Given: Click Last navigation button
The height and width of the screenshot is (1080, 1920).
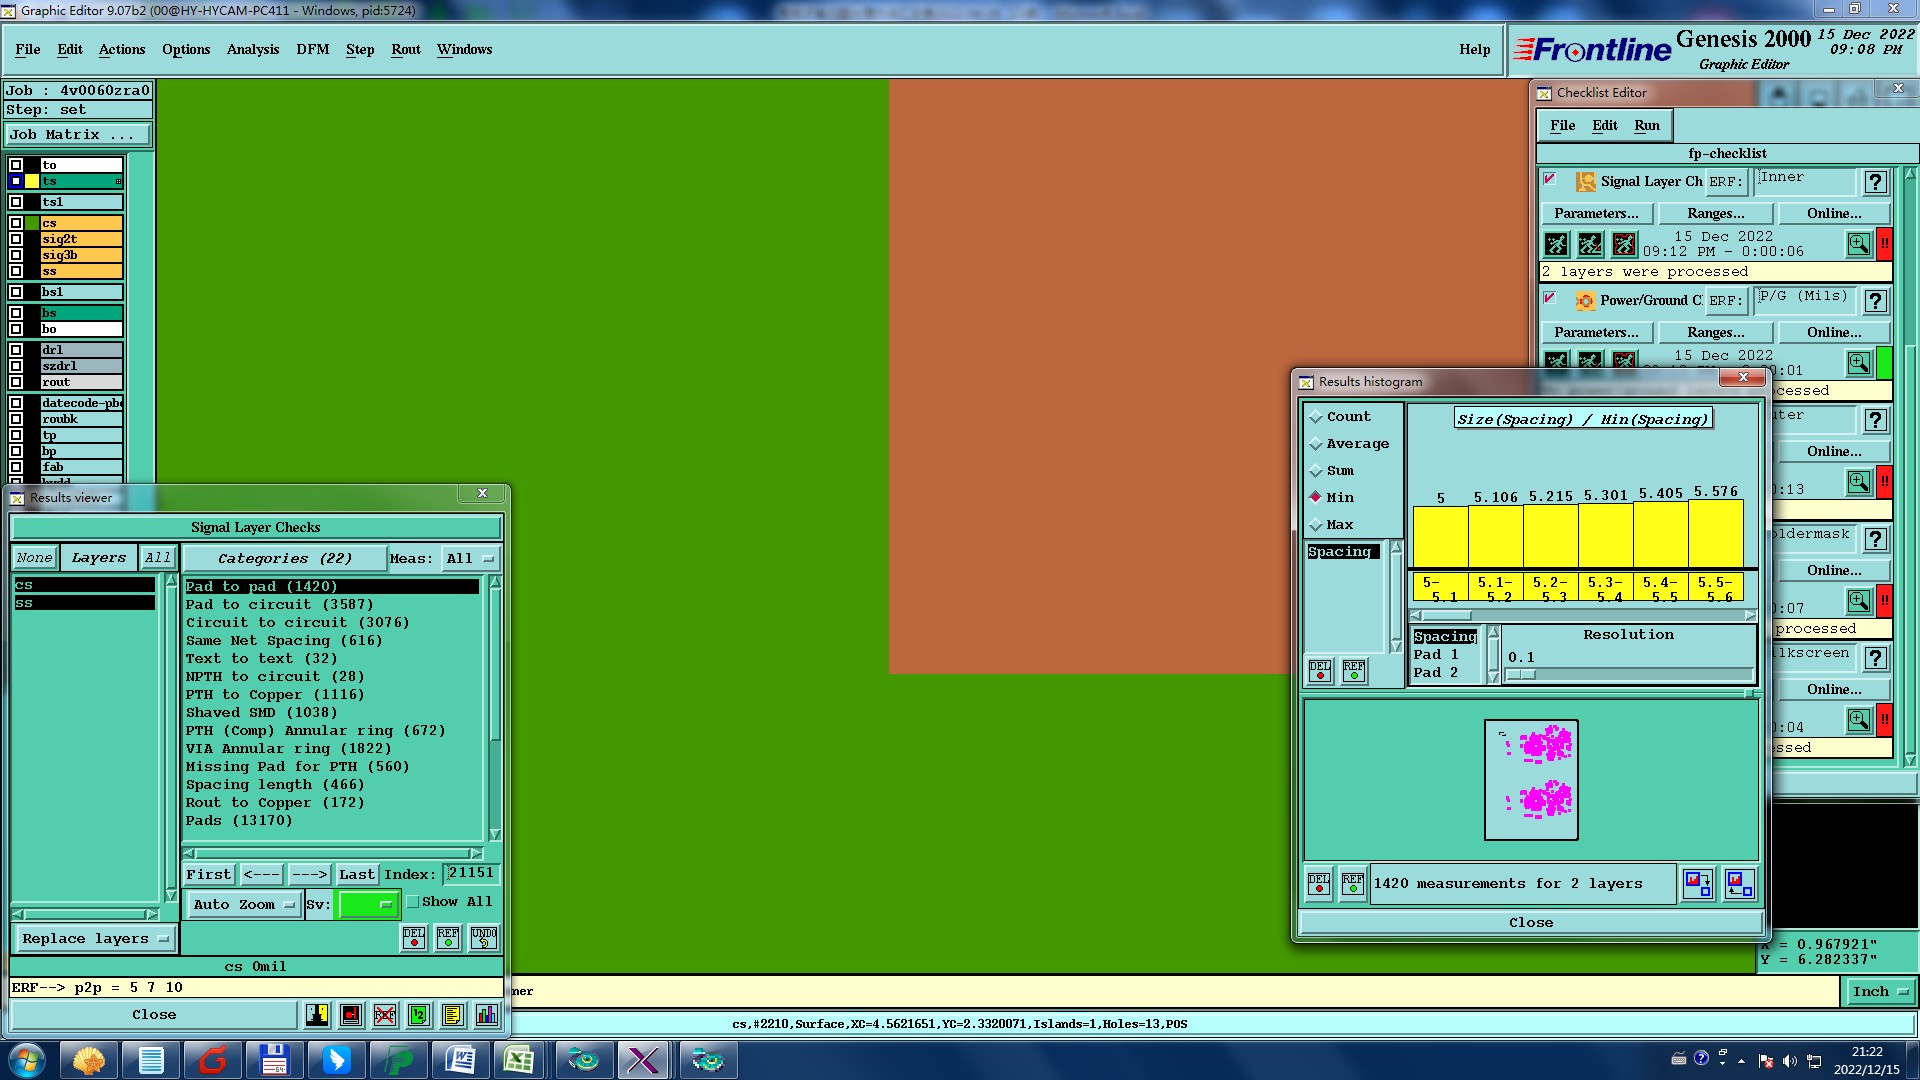Looking at the screenshot, I should pyautogui.click(x=356, y=874).
